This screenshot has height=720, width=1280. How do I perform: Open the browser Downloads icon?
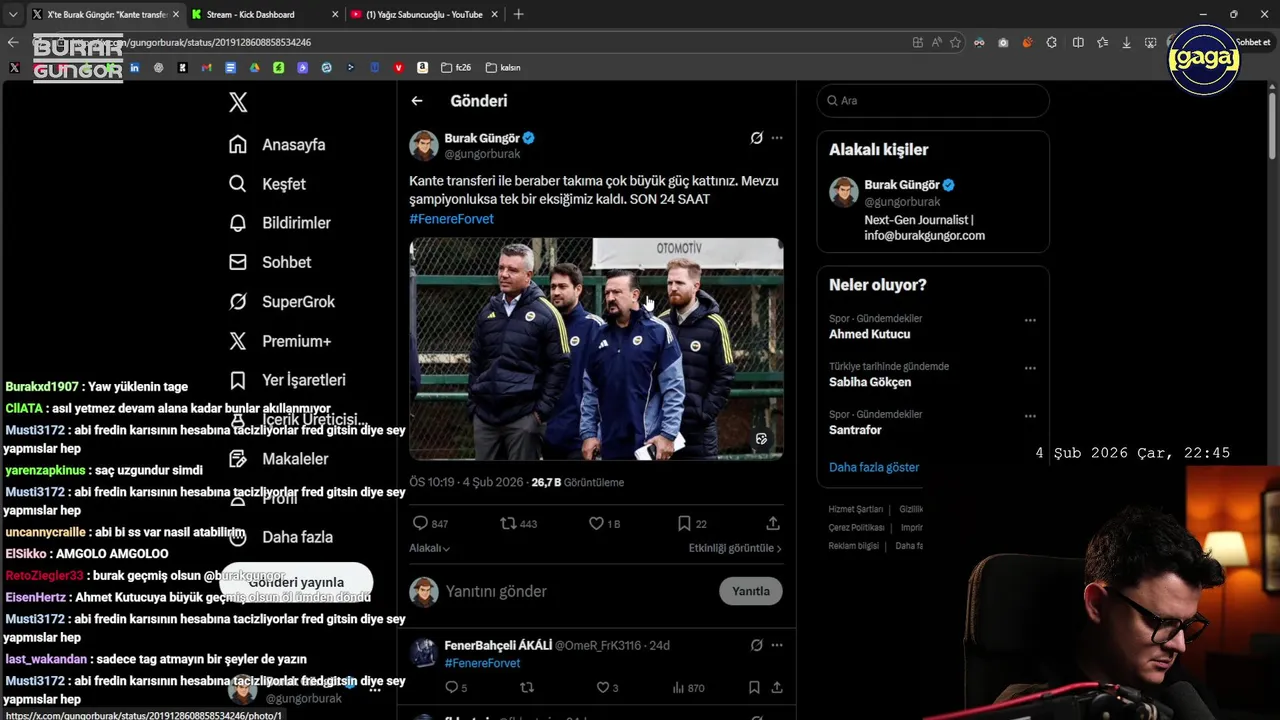1126,42
